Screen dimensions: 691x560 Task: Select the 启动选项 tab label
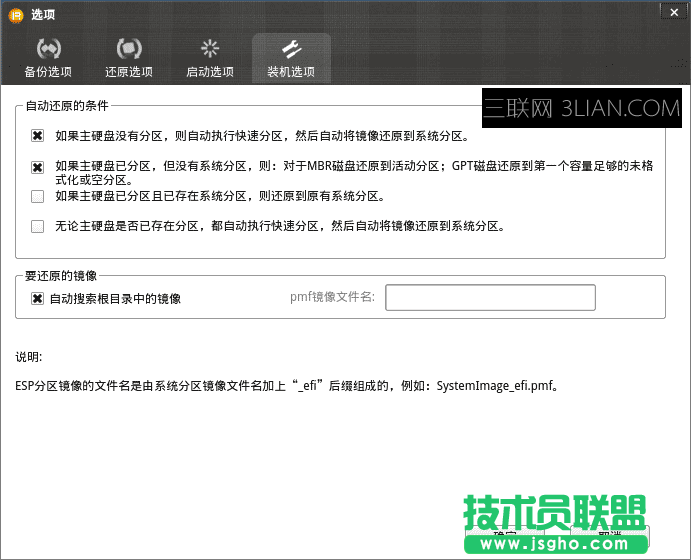[210, 72]
